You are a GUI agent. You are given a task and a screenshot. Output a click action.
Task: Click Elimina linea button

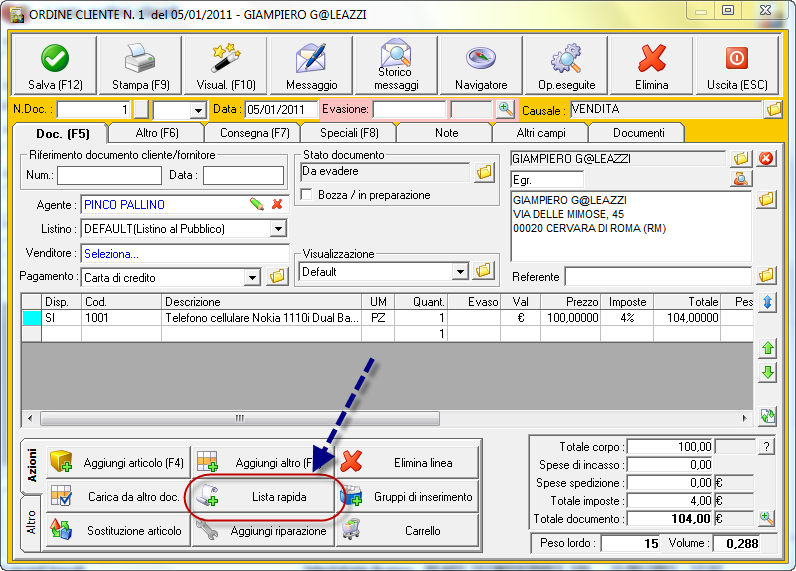pos(408,462)
